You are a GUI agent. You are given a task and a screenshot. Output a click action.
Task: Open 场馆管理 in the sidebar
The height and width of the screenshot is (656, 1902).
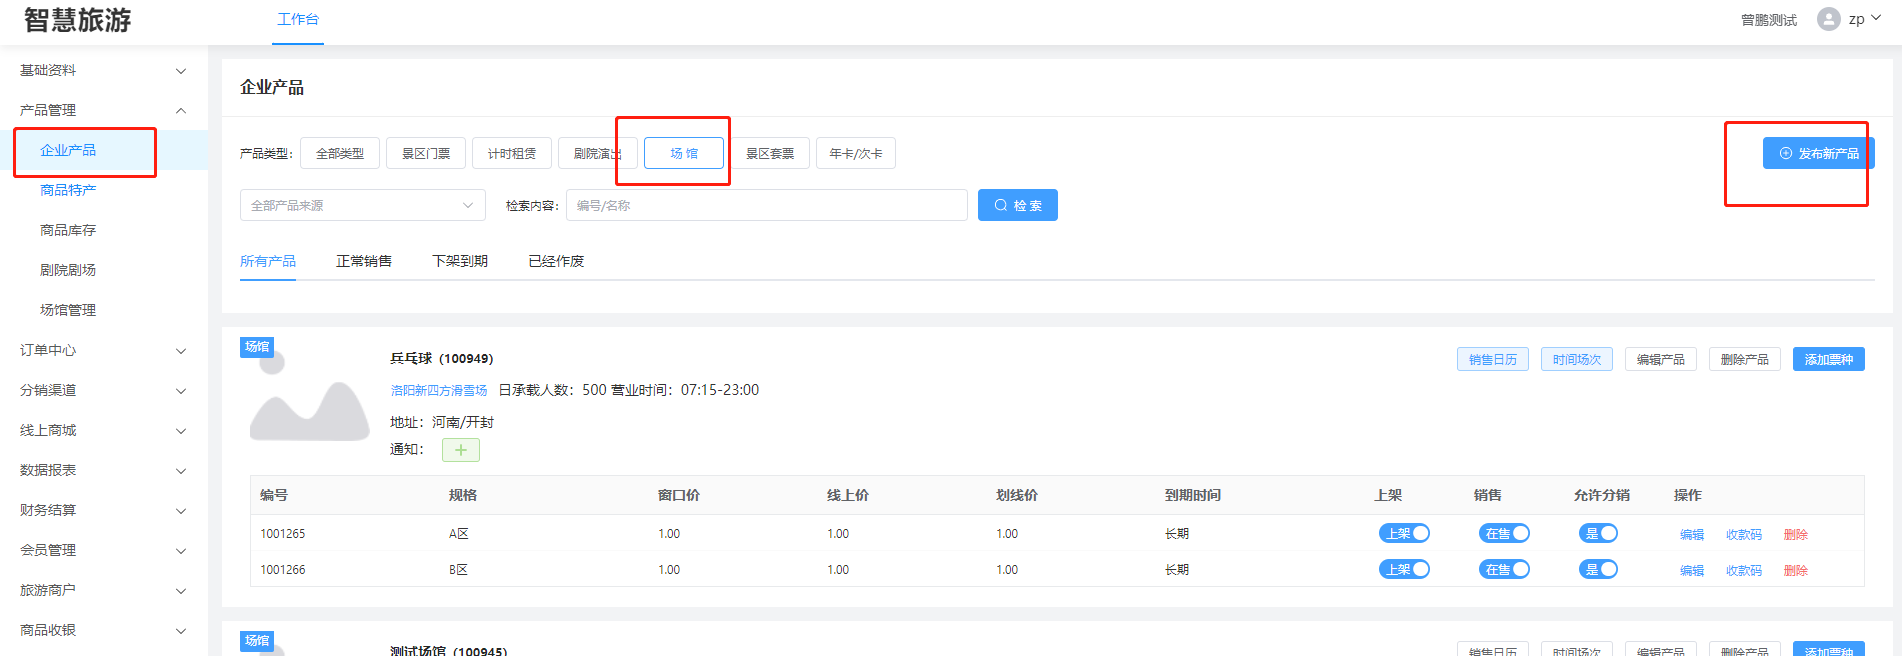click(x=68, y=310)
